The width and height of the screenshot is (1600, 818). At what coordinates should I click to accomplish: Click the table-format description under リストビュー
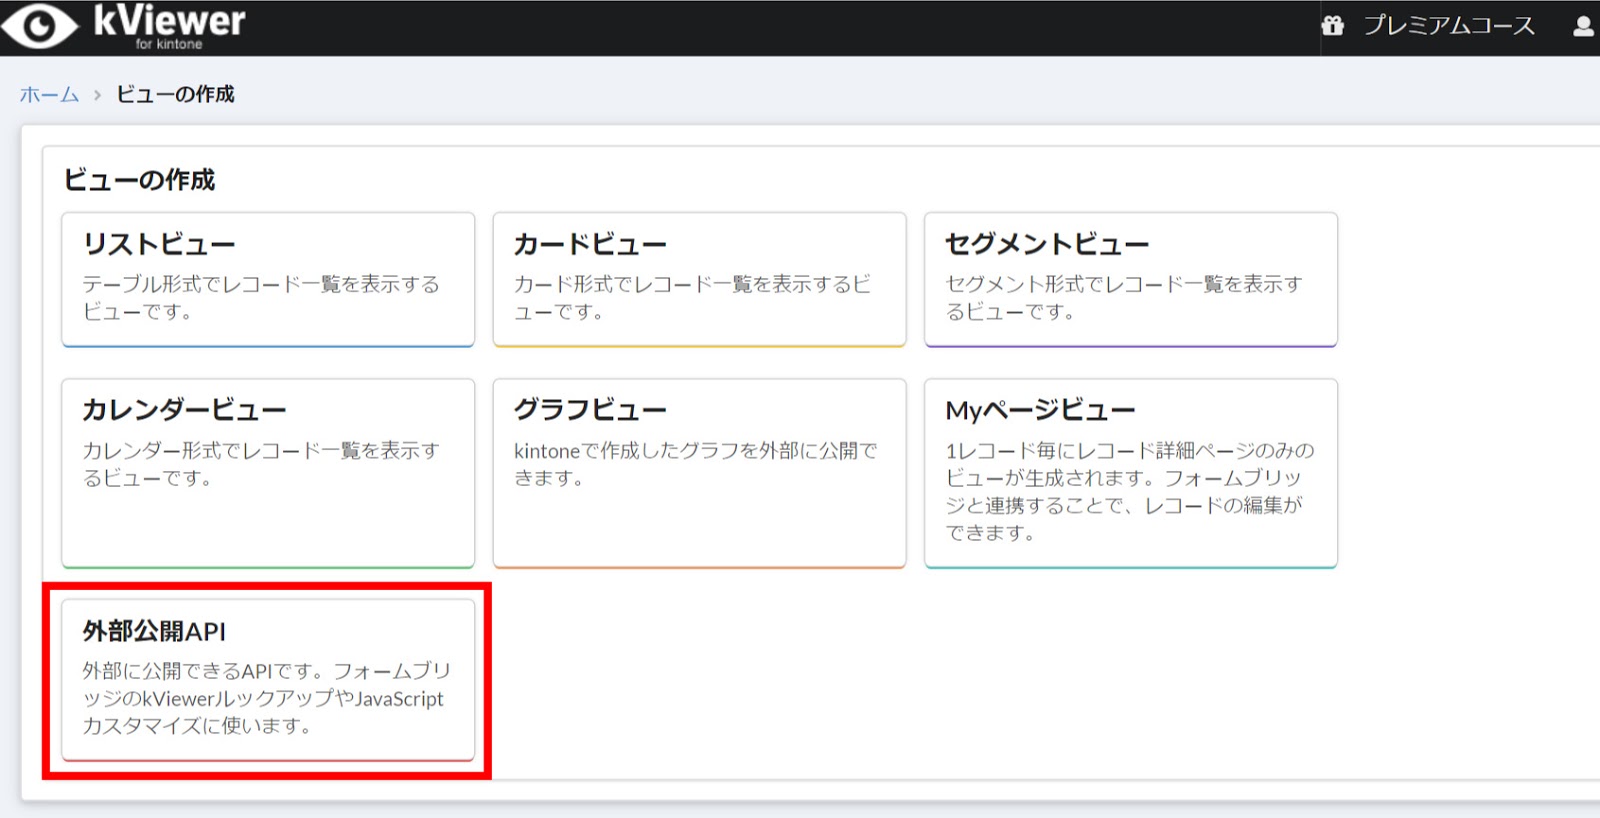tap(261, 298)
